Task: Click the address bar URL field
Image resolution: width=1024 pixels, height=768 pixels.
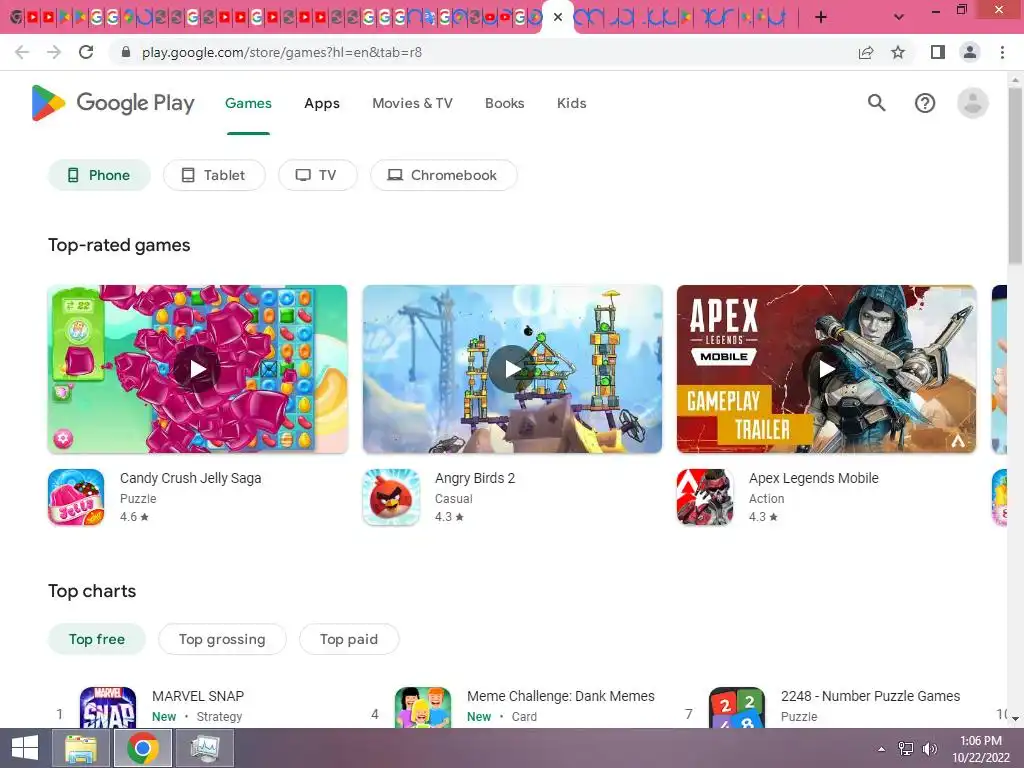Action: (x=483, y=52)
